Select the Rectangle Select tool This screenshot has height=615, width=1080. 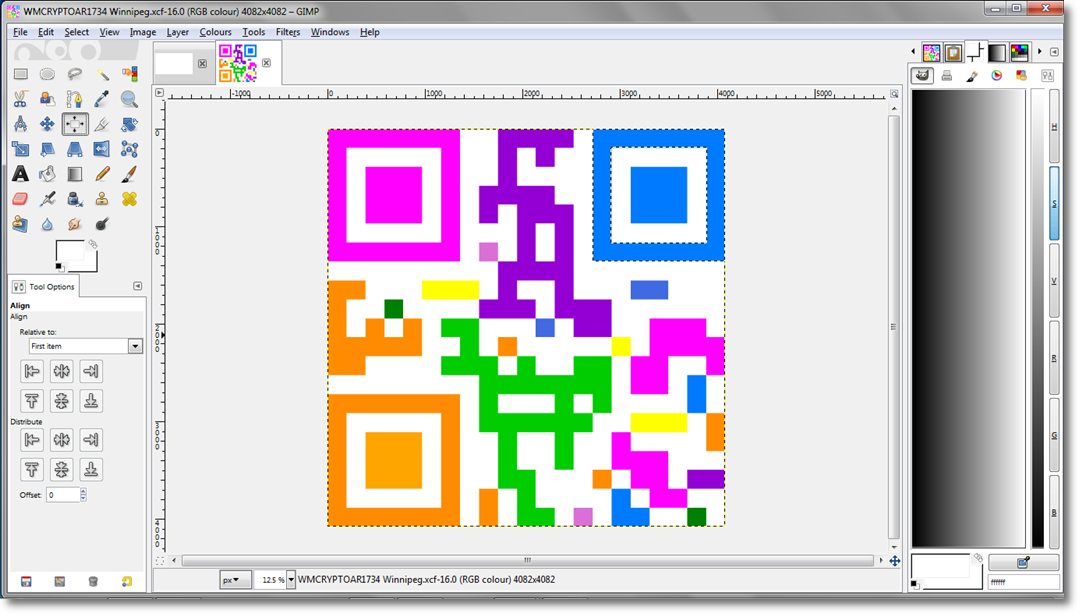click(x=21, y=74)
